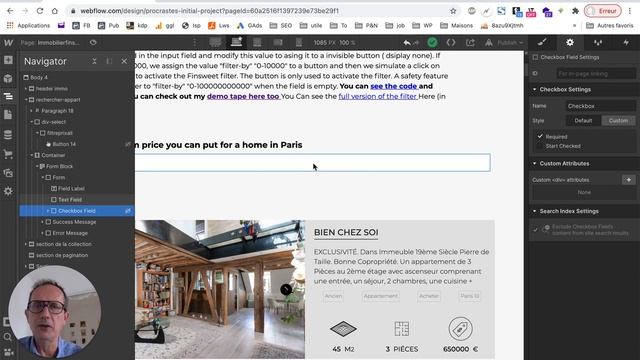Switch to Element Settings gear tab
Viewport: 640px width, 360px height.
[x=570, y=42]
